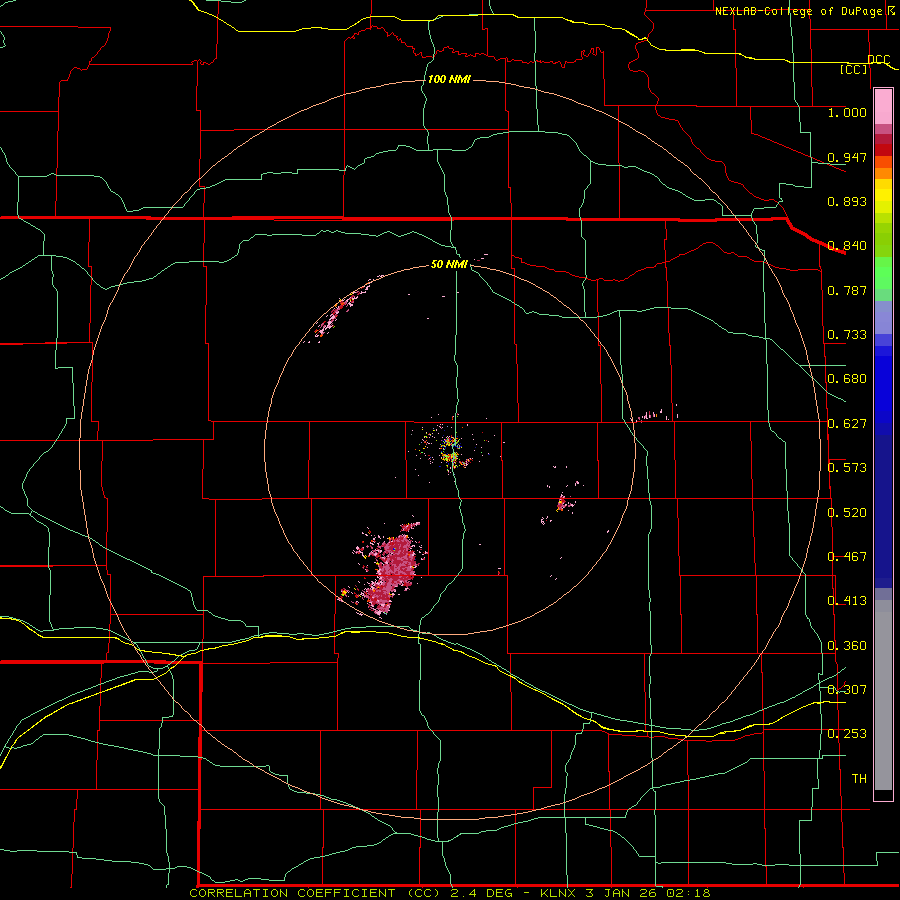Select the 1.000 value on the color scale

tap(847, 112)
